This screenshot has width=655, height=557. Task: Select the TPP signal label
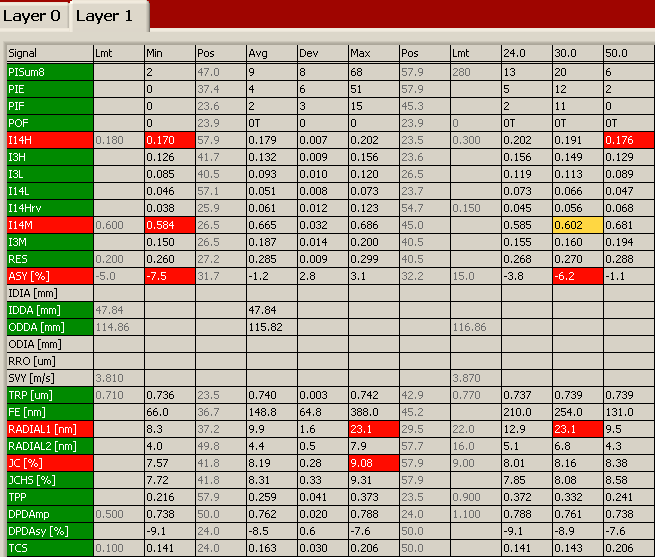click(x=50, y=497)
